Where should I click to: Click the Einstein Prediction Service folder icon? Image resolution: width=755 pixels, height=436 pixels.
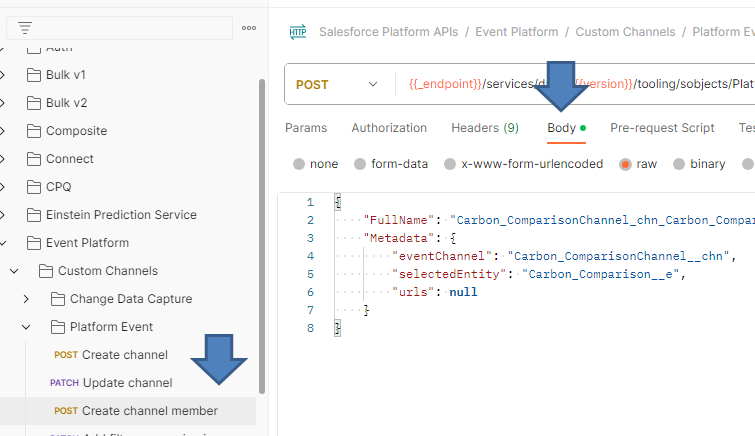pos(34,214)
